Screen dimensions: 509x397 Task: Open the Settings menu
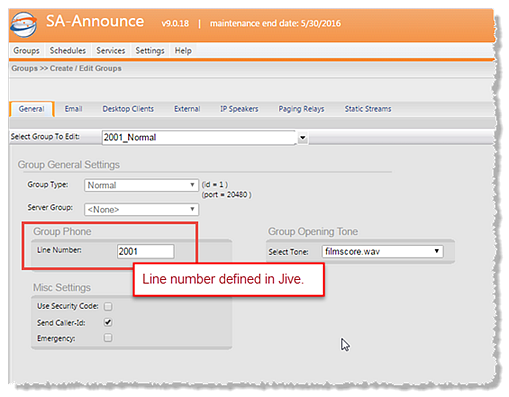(150, 51)
